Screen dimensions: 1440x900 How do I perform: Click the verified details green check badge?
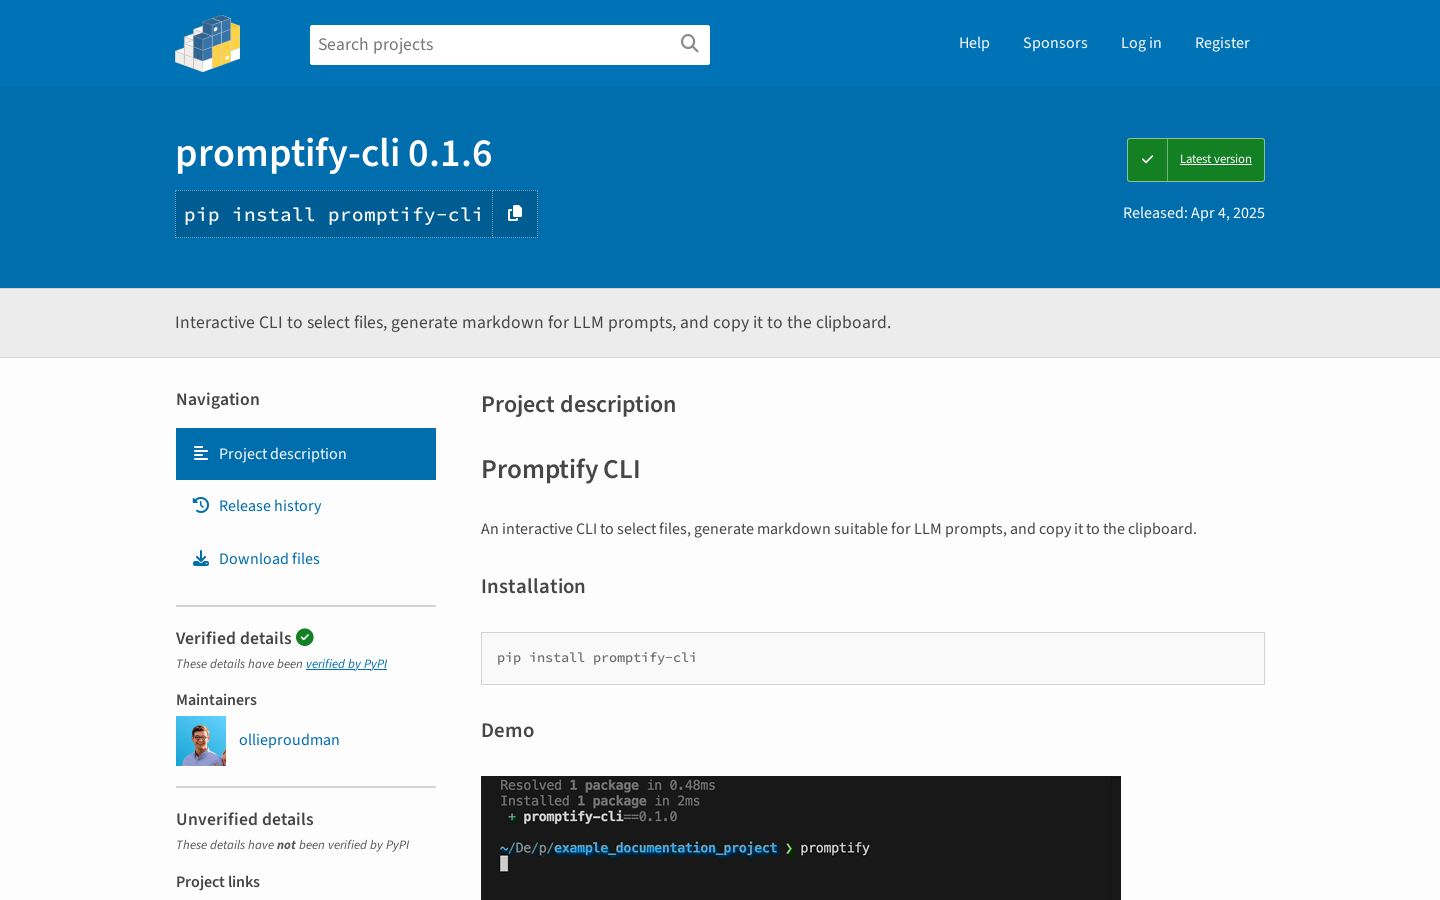[305, 637]
